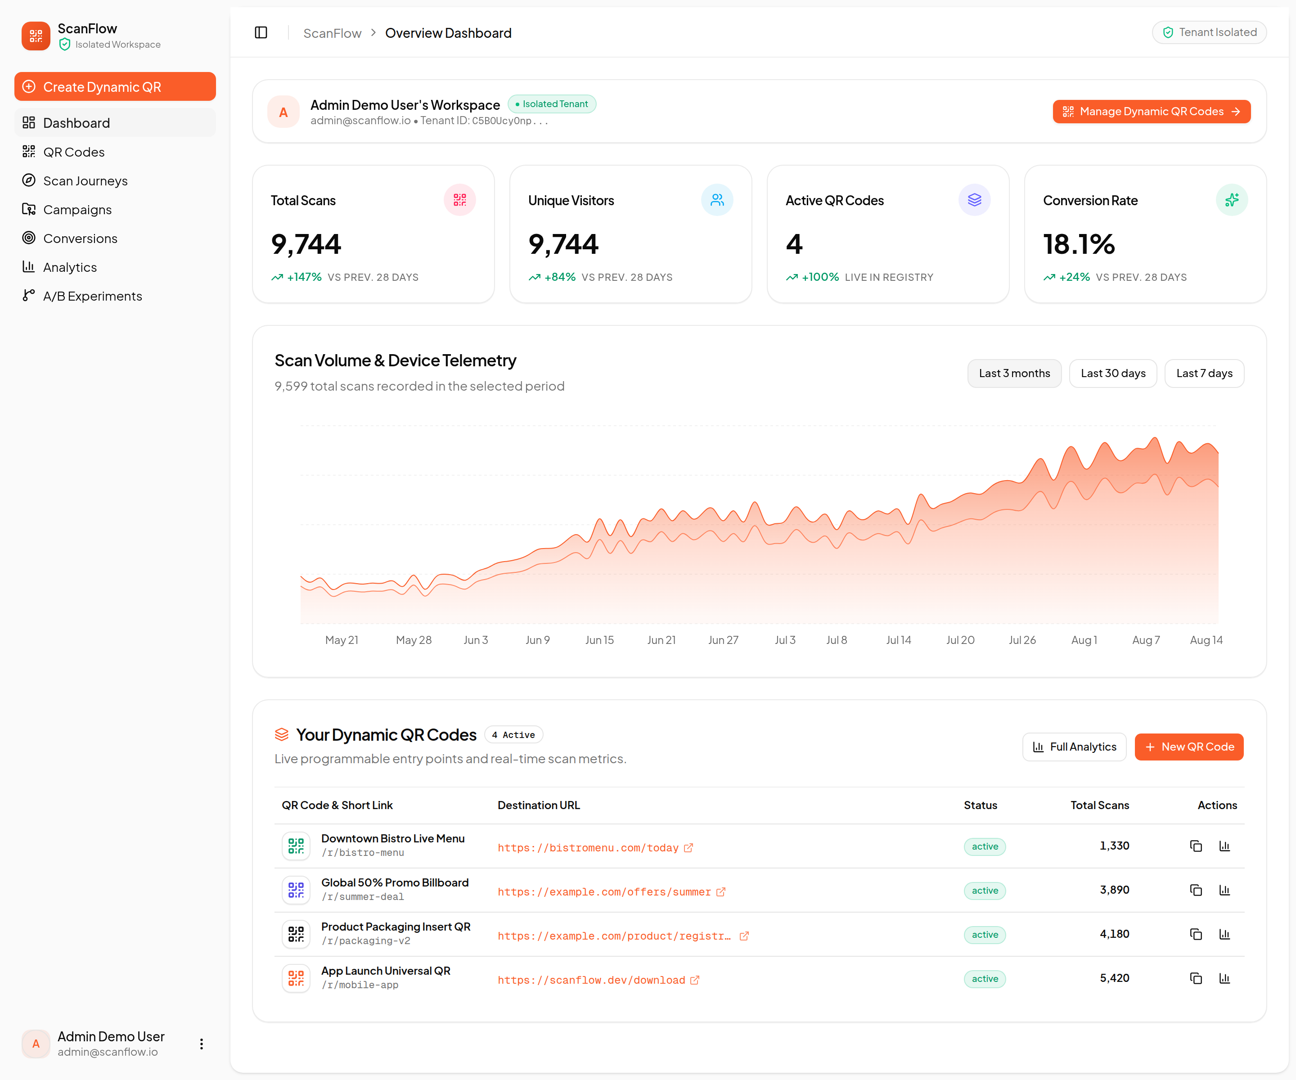Click the sidebar Admin Demo User avatar
Image resolution: width=1296 pixels, height=1080 pixels.
[36, 1044]
